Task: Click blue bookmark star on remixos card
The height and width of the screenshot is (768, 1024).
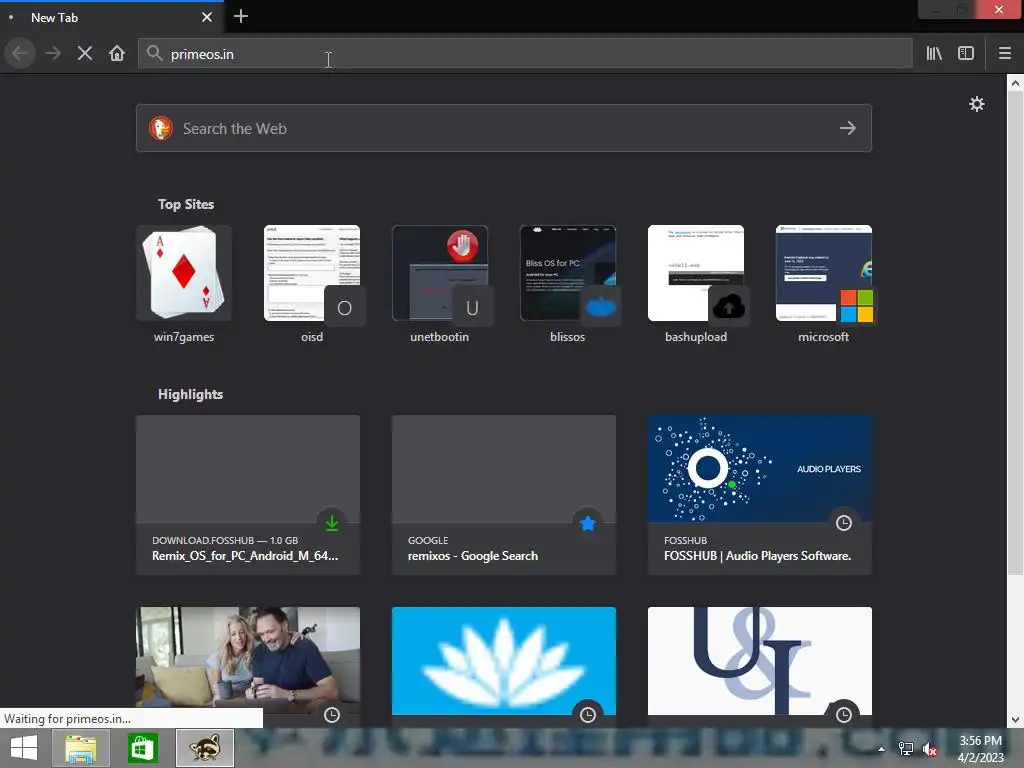Action: pos(588,522)
